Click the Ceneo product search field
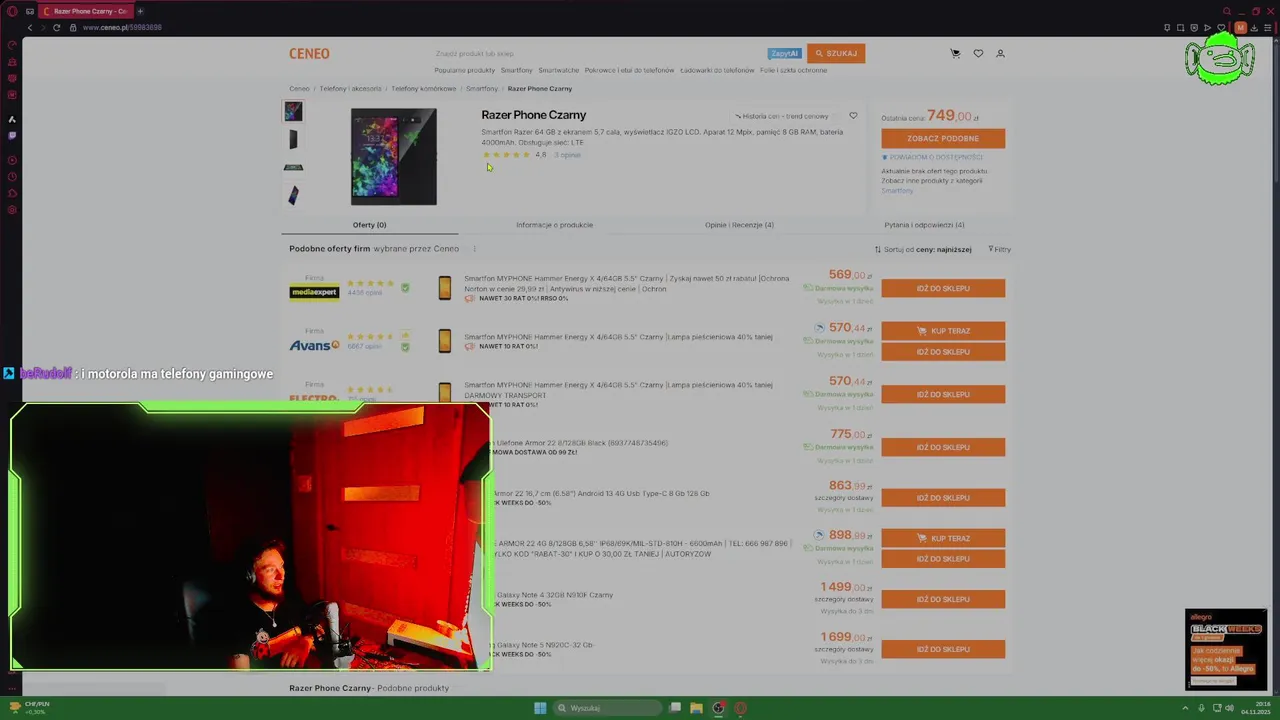1280x720 pixels. click(598, 53)
